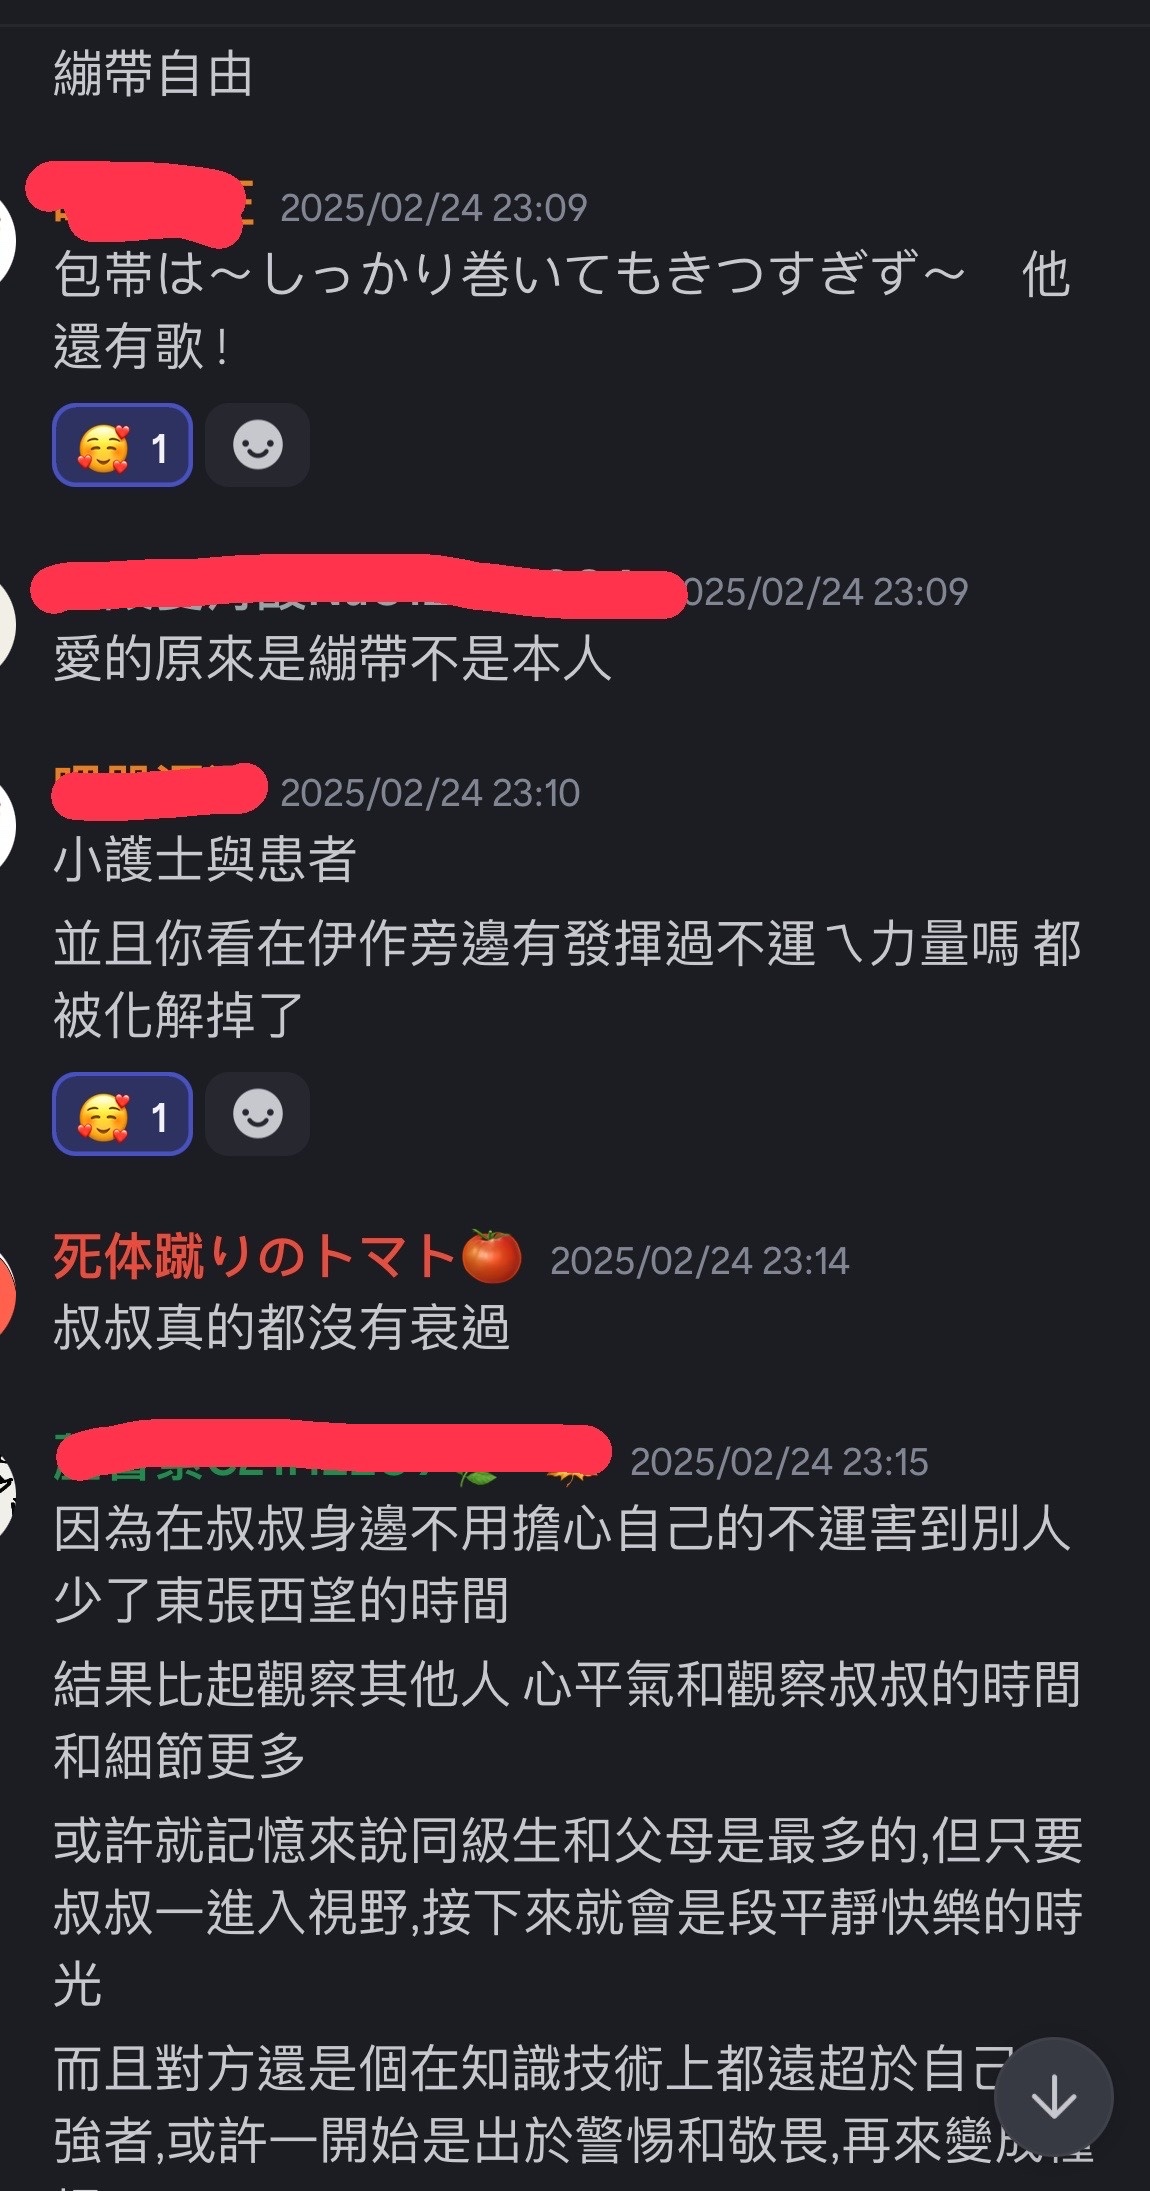Tap avatar beside the 小護士與患者 message
Screen dimensions: 1150x2191
click(x=8, y=826)
